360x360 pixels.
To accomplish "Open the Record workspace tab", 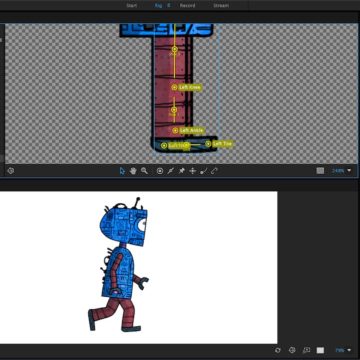I will click(187, 6).
